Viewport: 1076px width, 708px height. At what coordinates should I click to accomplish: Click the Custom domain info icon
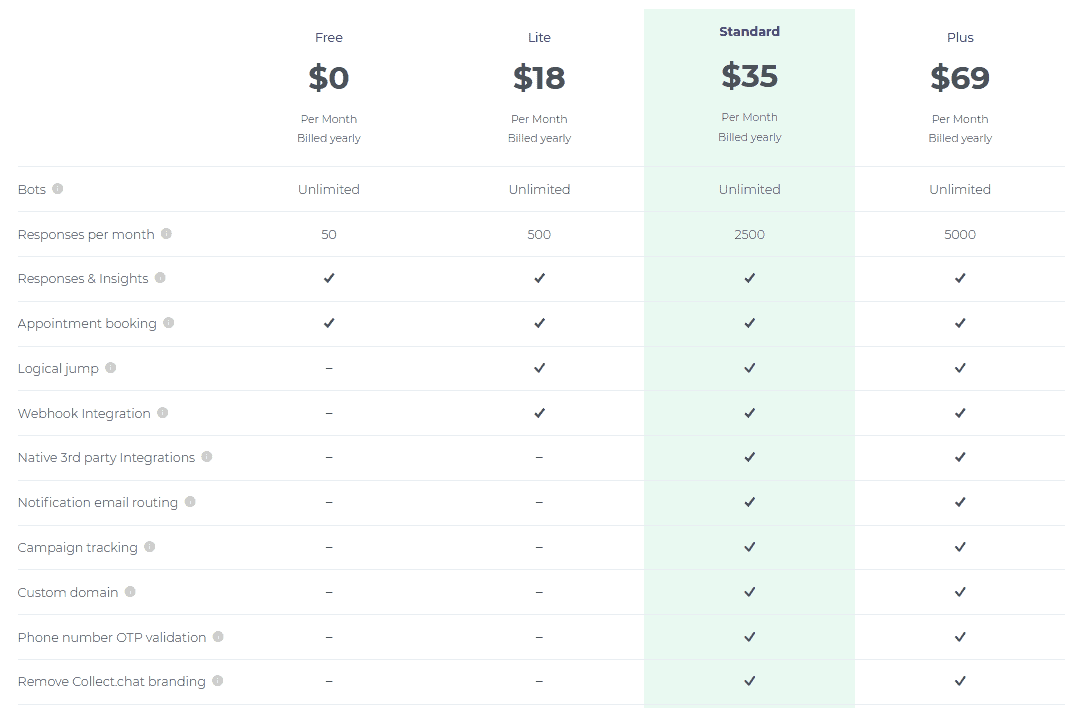pyautogui.click(x=131, y=592)
